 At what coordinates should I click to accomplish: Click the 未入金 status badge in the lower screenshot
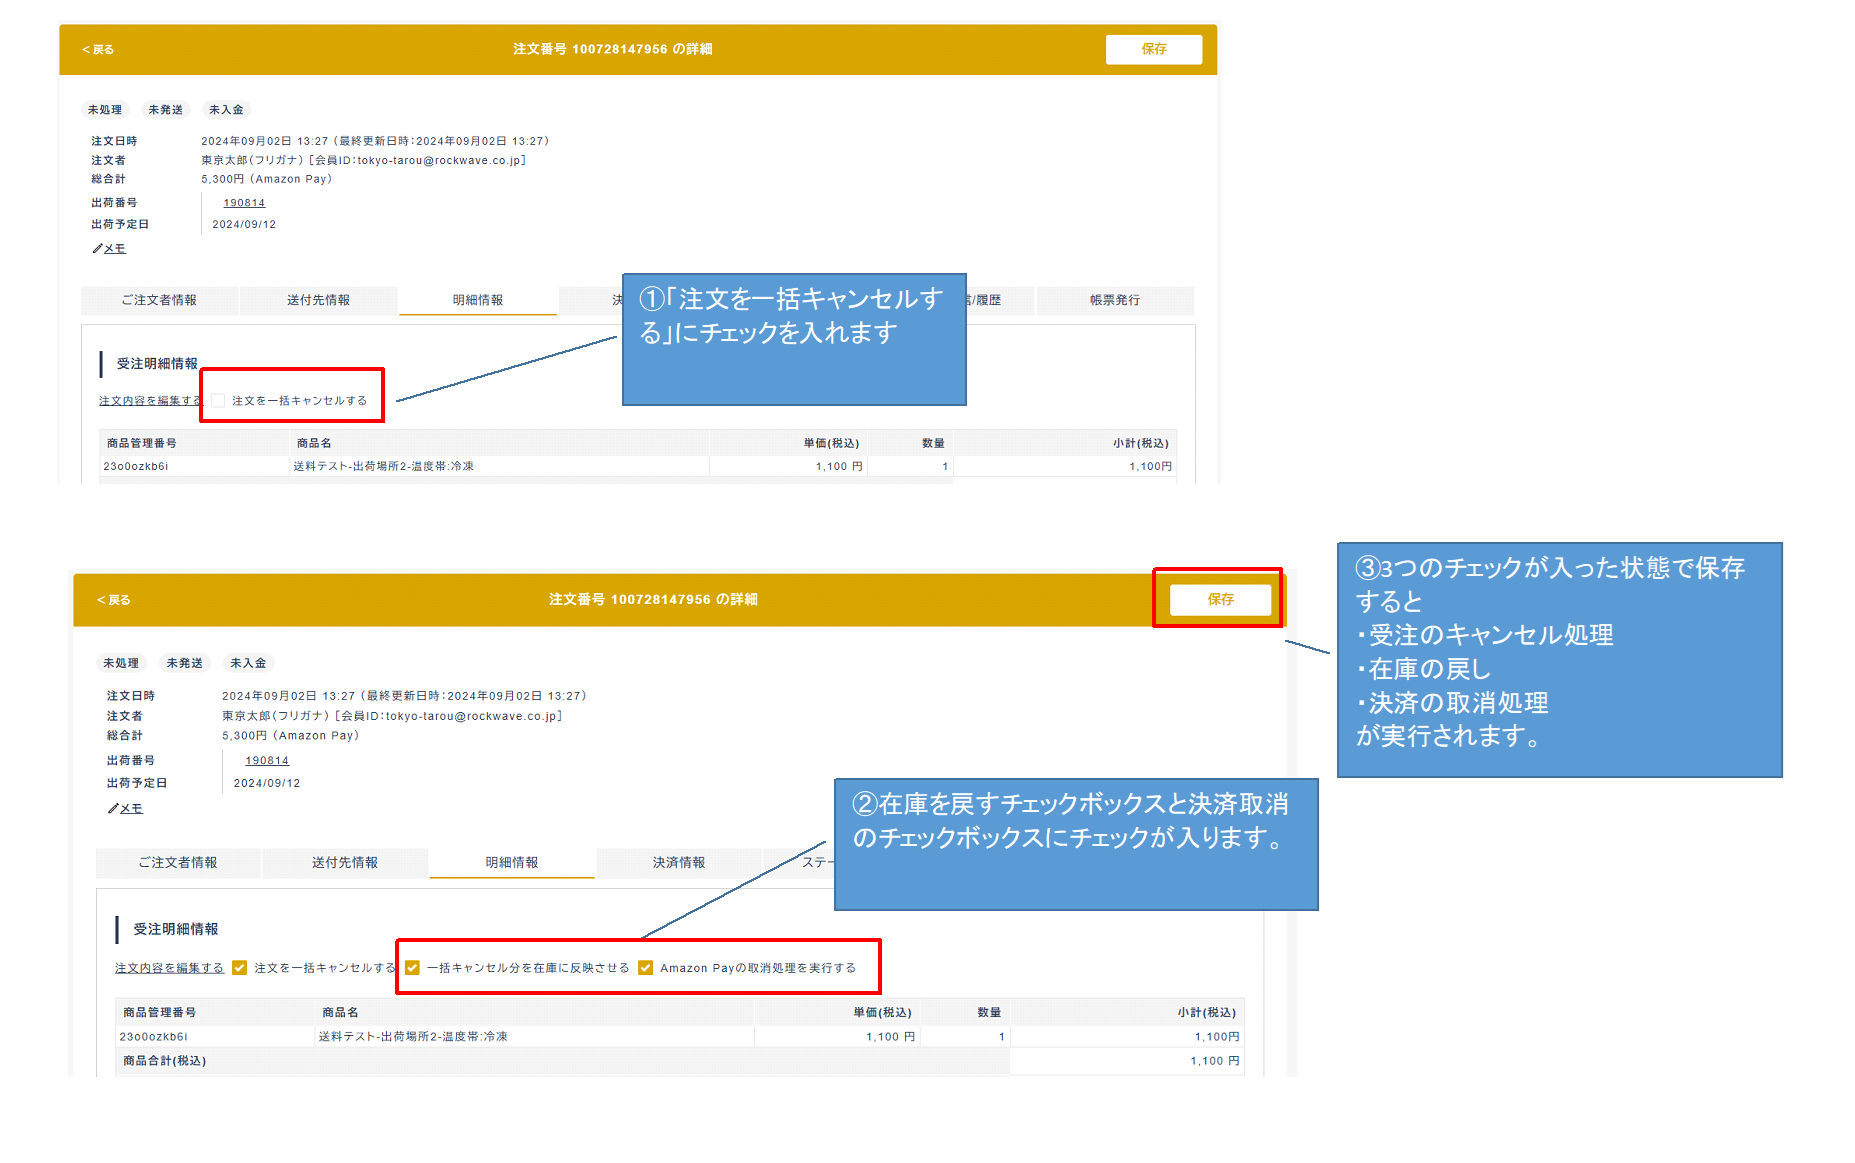point(248,663)
